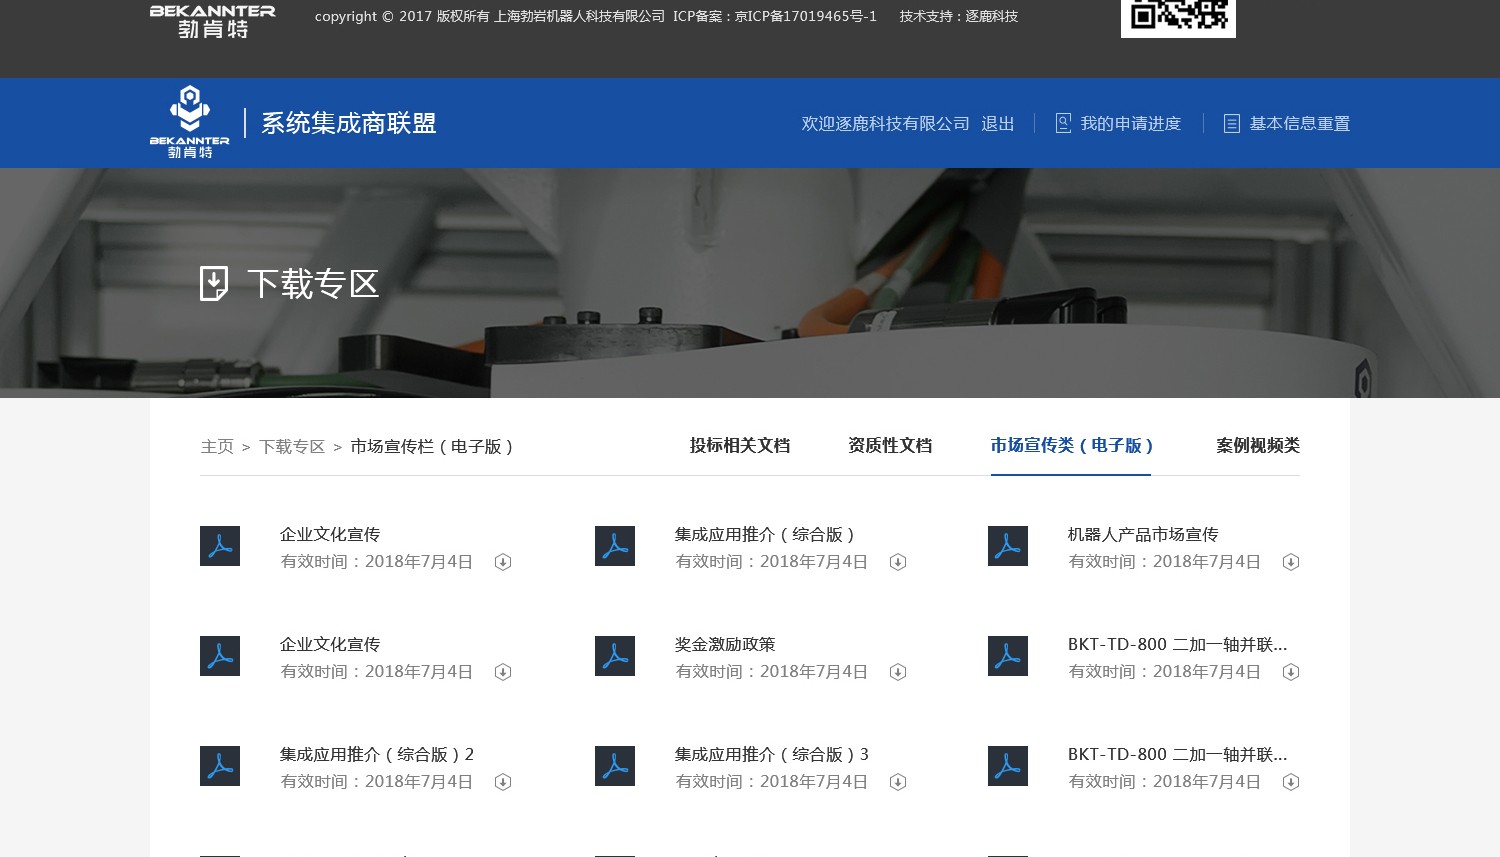Open the 机器人产品市场宣传 document title
Viewport: 1500px width, 857px height.
pyautogui.click(x=1143, y=535)
